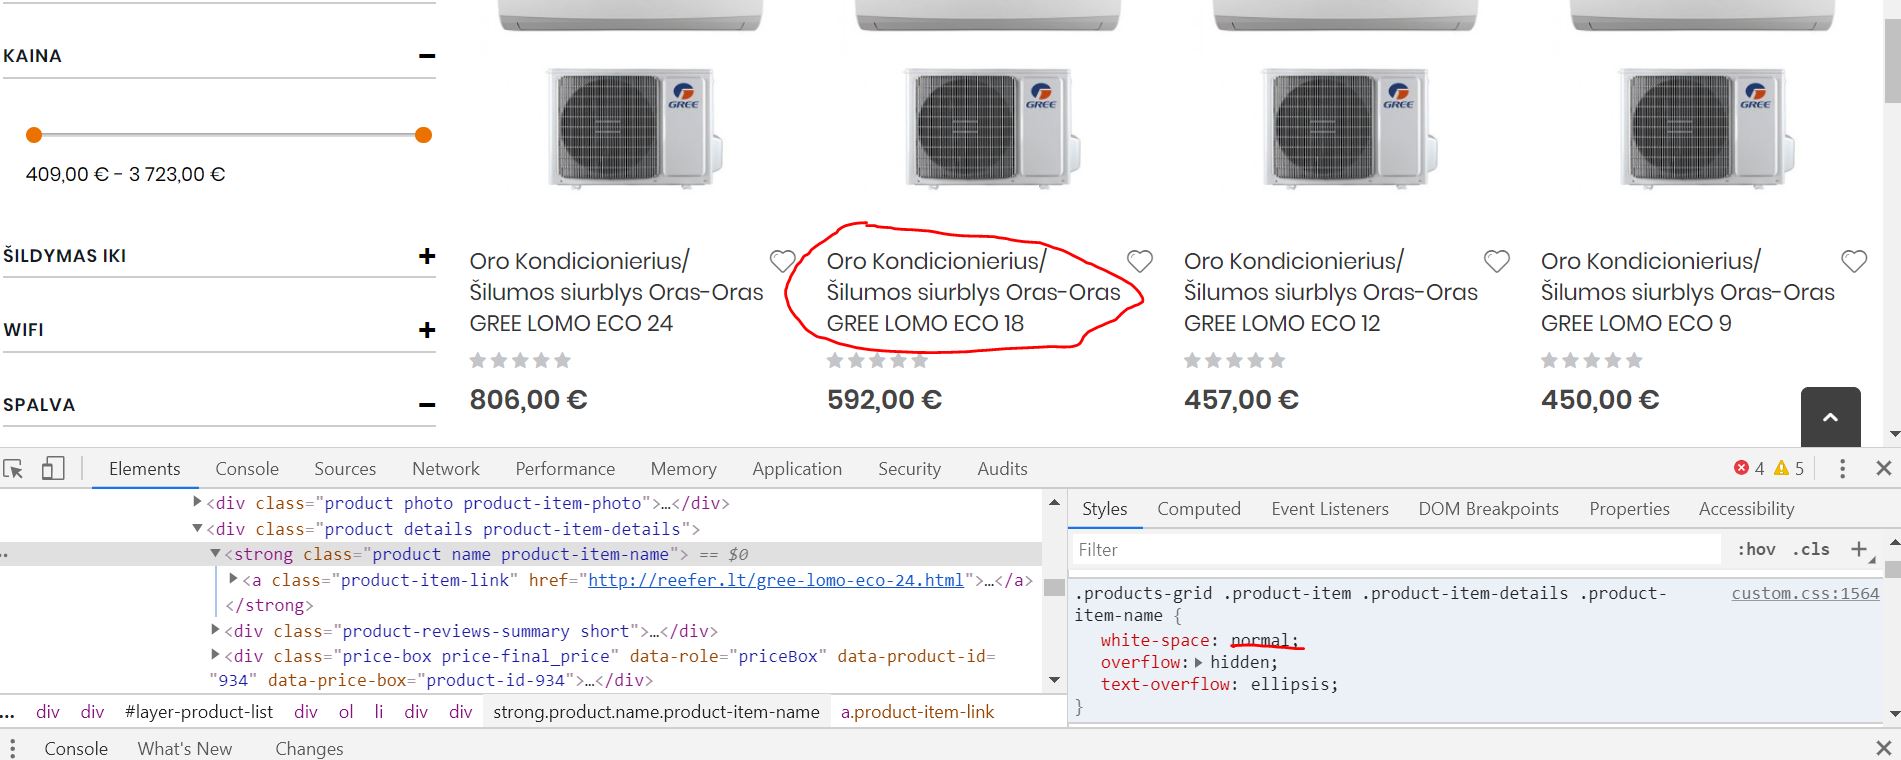Expand the product-reviews-summary div node

coord(215,630)
